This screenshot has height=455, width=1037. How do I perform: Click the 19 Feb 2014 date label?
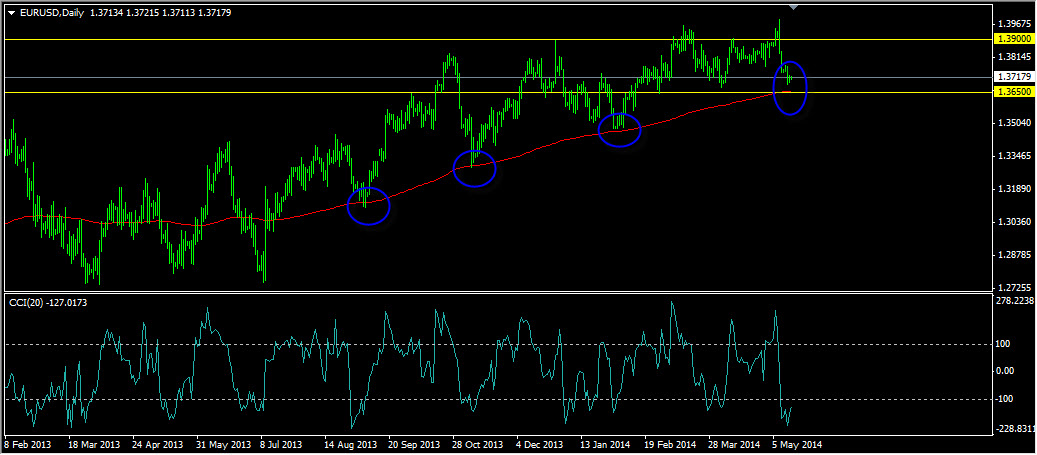coord(669,444)
